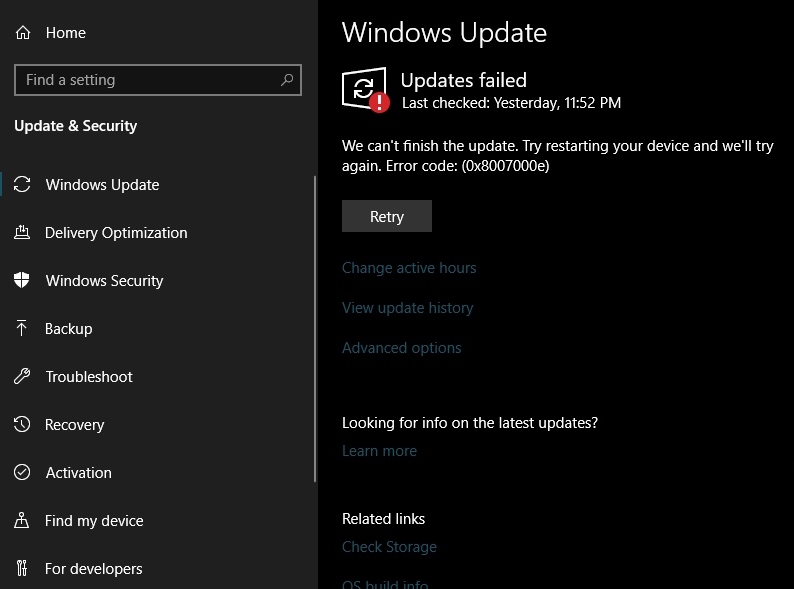Open the OS build info link
Image resolution: width=794 pixels, height=589 pixels.
tap(385, 584)
